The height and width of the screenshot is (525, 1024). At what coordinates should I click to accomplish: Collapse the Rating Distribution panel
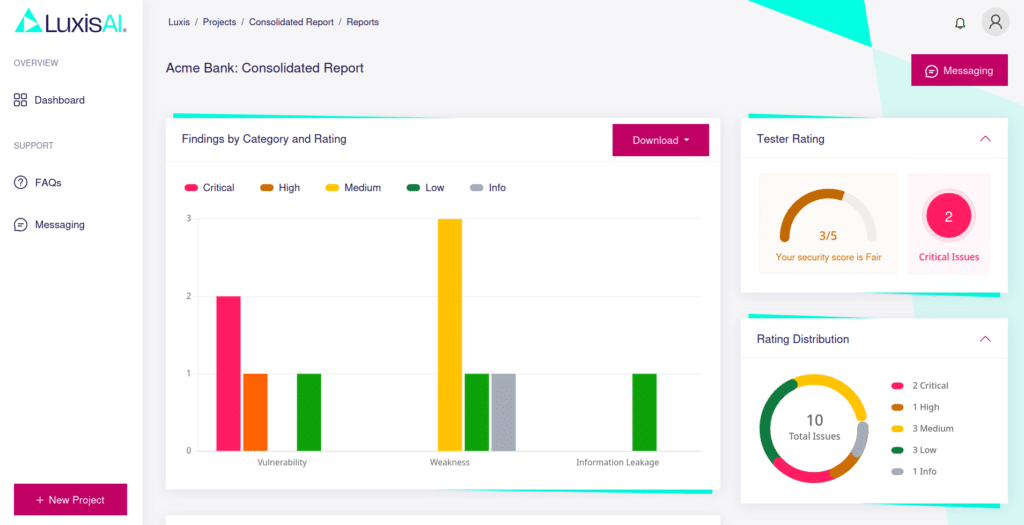985,339
